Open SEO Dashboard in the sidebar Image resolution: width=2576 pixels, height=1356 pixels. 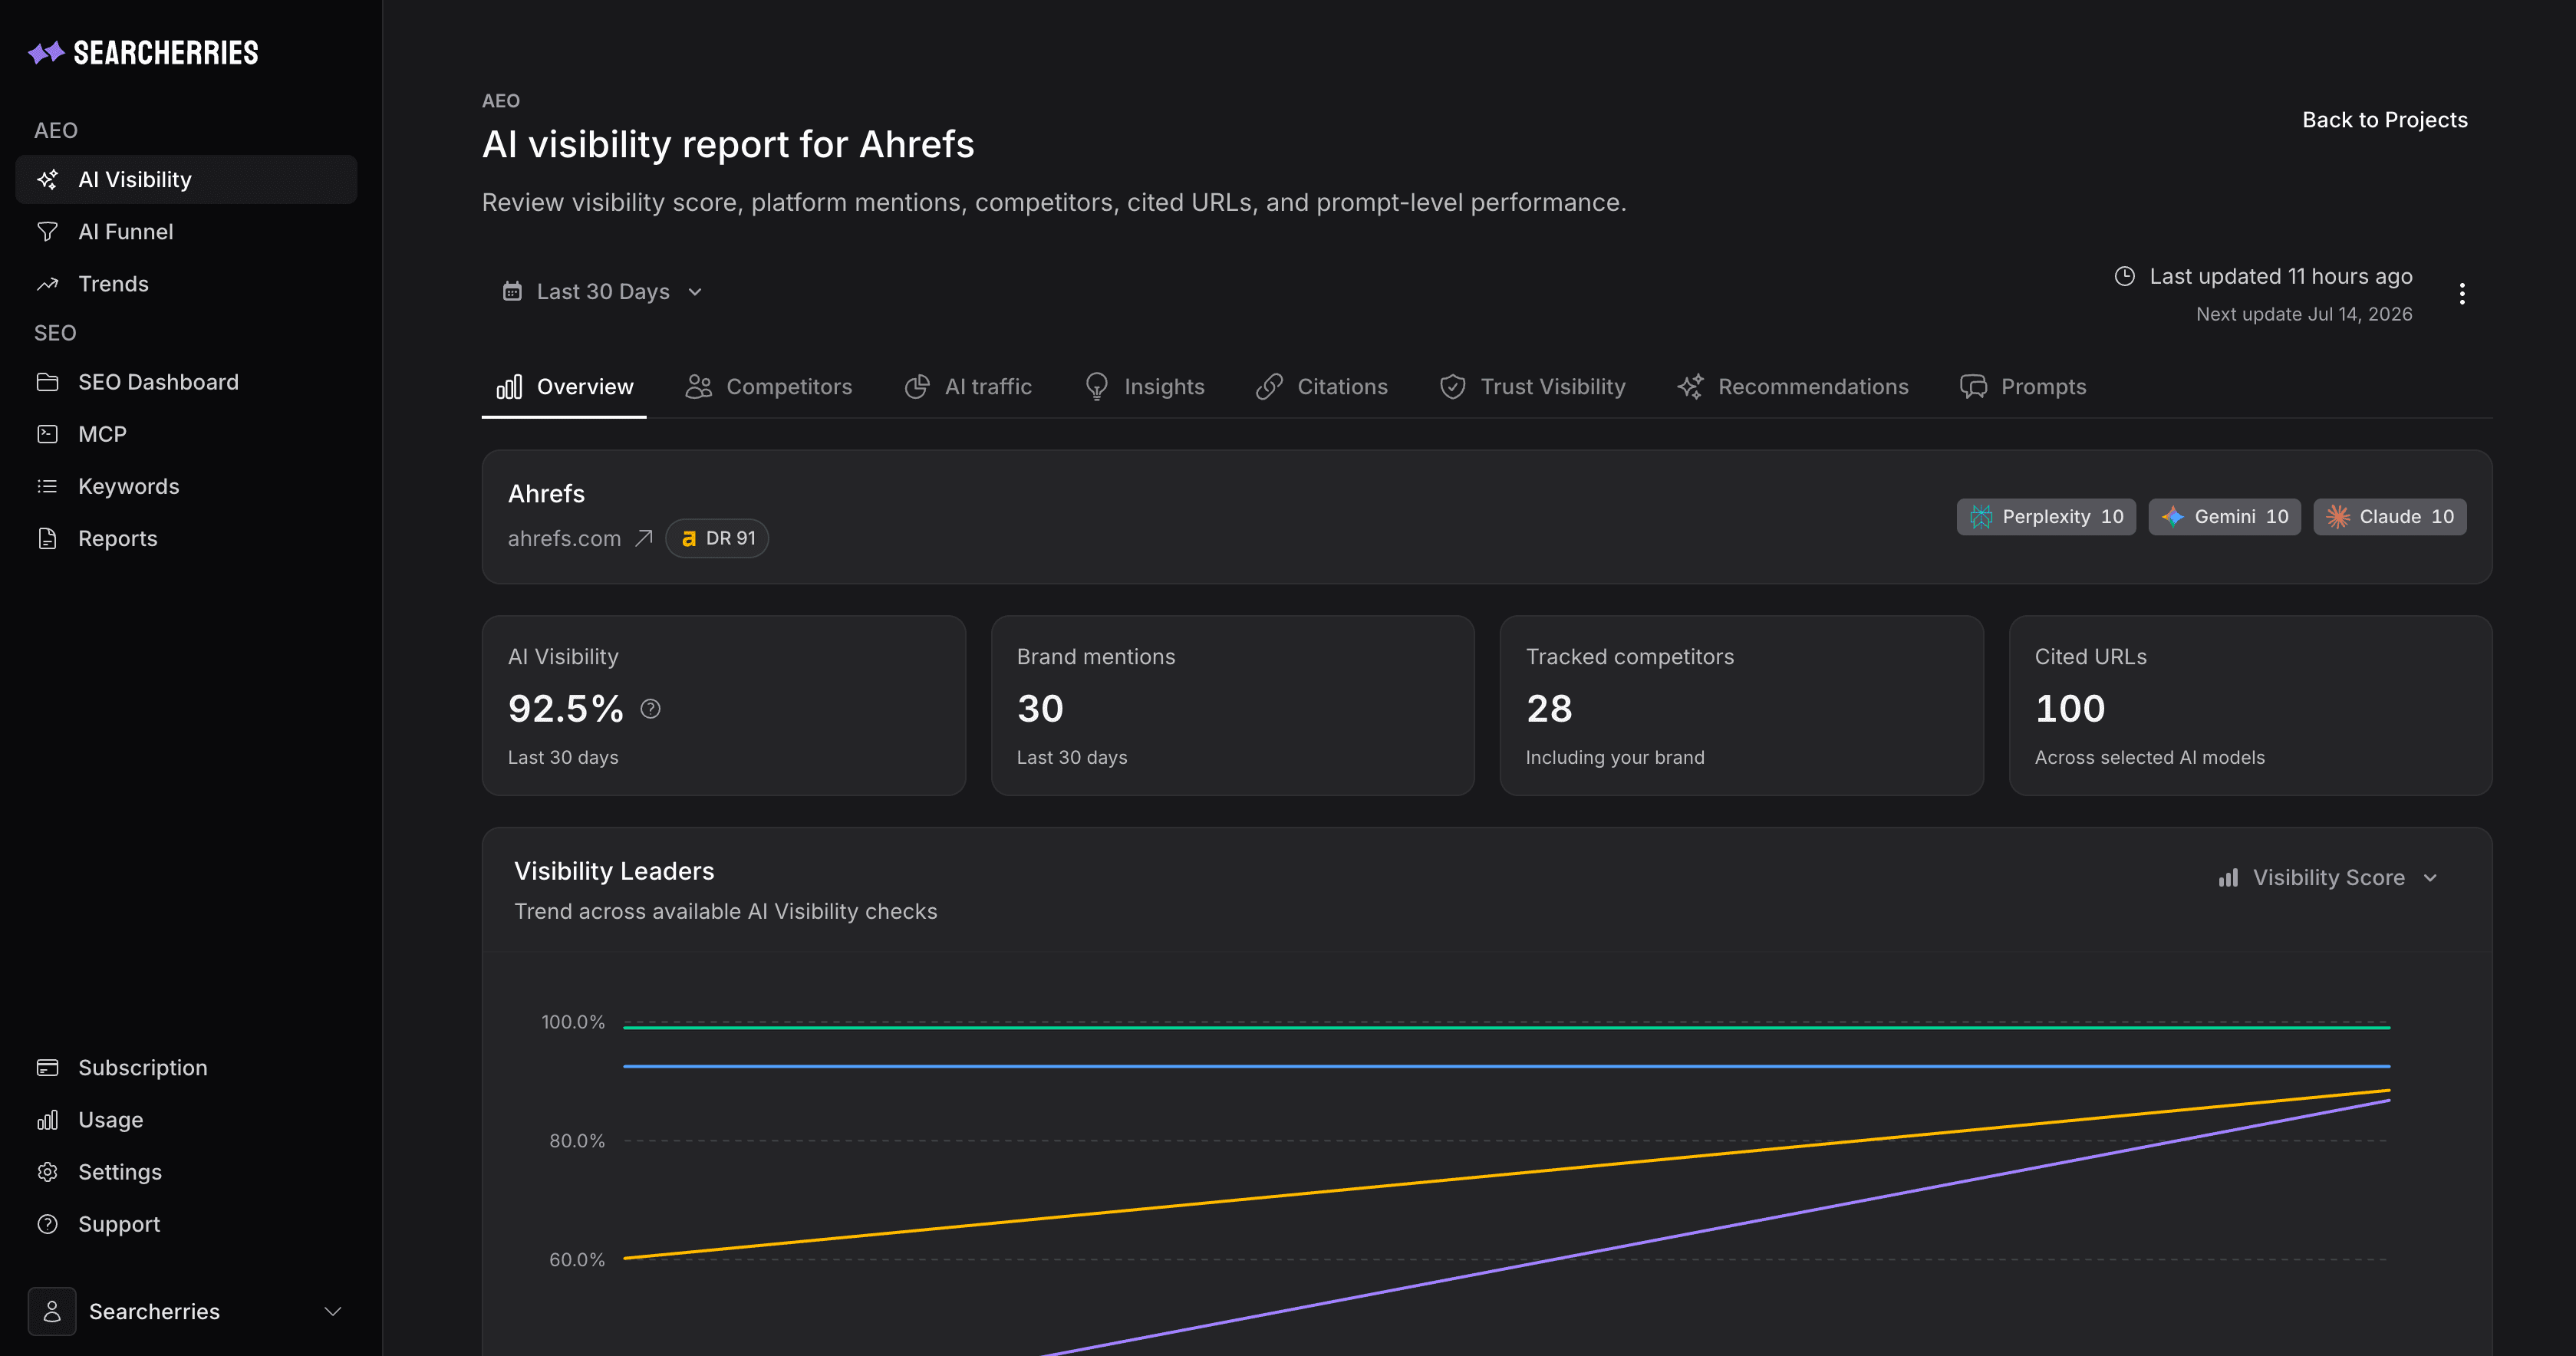coord(186,382)
